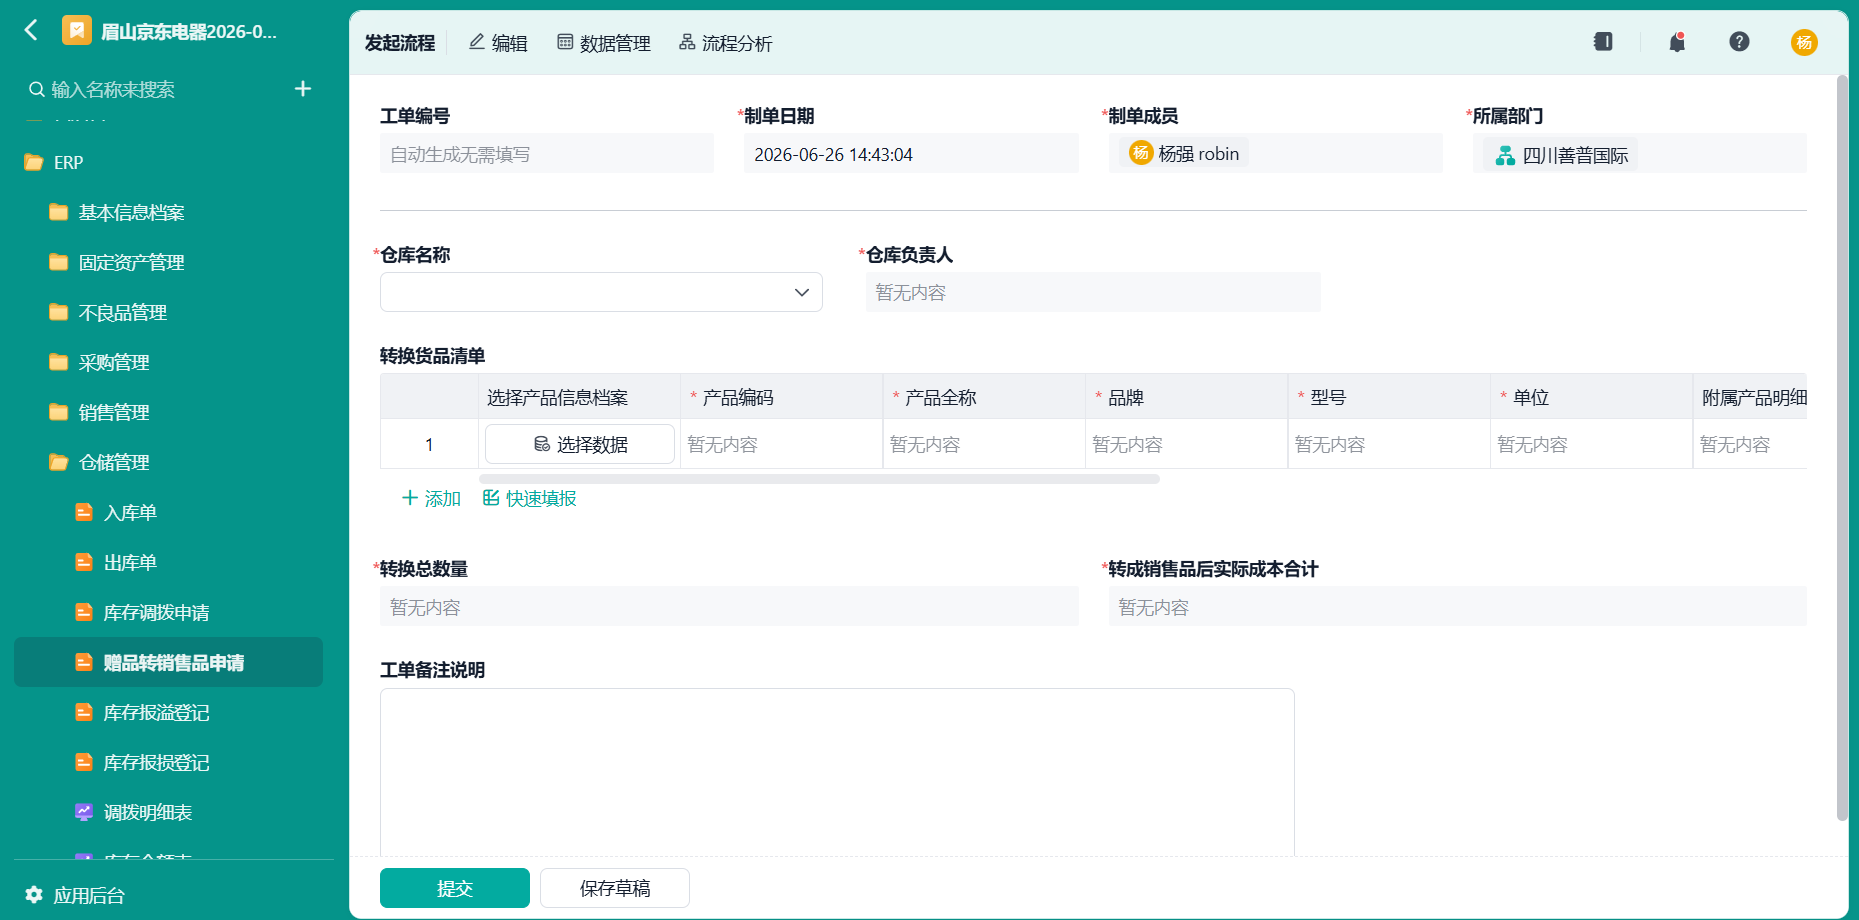The height and width of the screenshot is (920, 1859).
Task: Open the user avatar 杨 menu
Action: 1804,42
